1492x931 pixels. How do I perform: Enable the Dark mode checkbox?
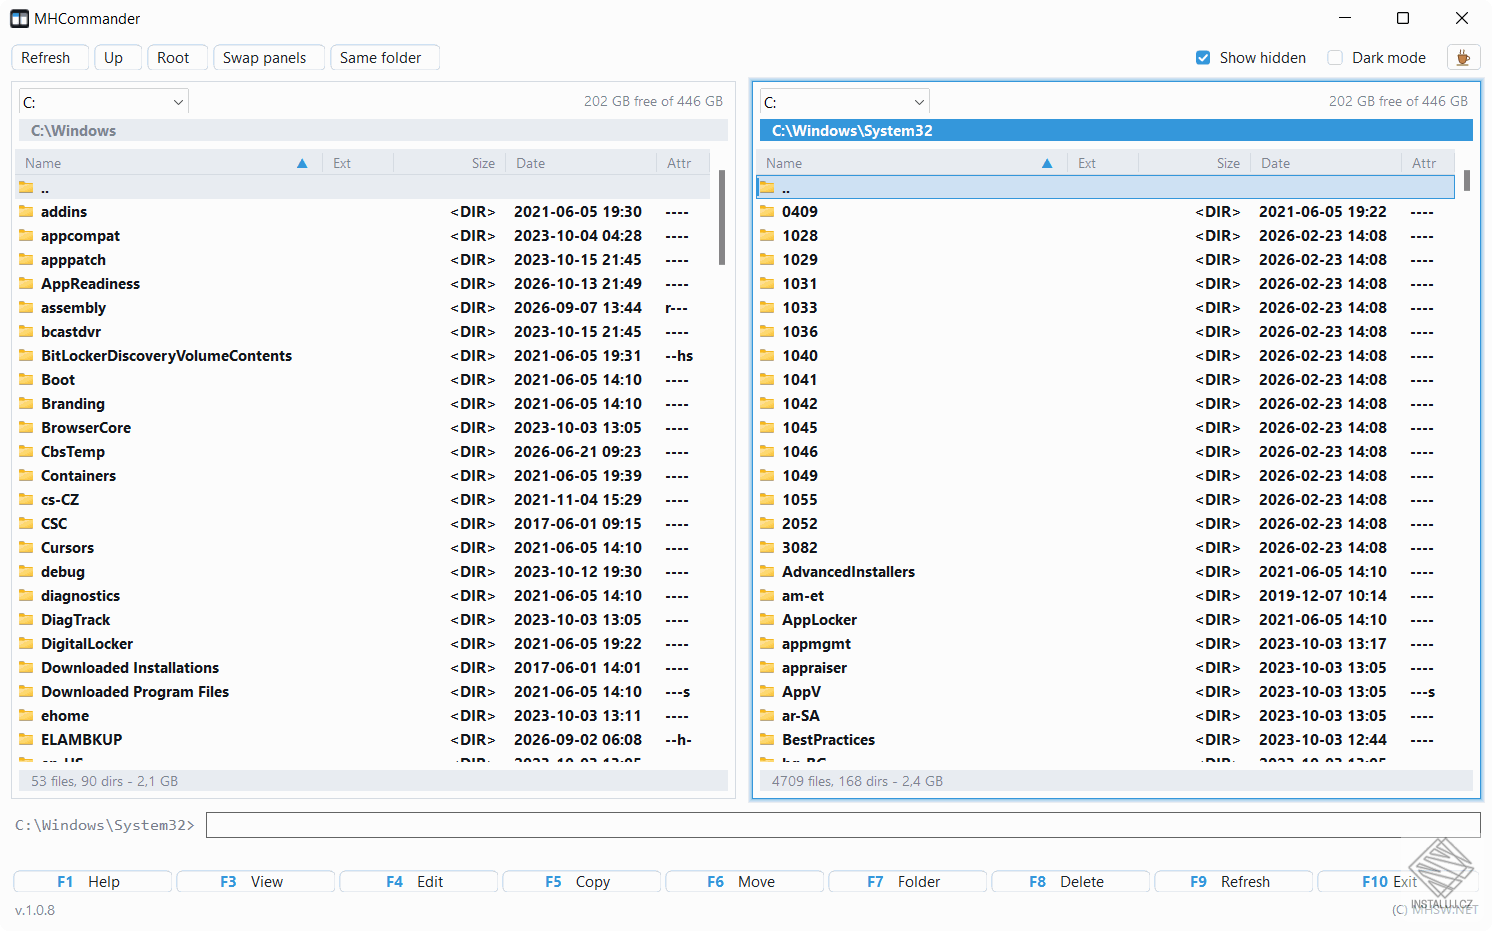[x=1335, y=58]
